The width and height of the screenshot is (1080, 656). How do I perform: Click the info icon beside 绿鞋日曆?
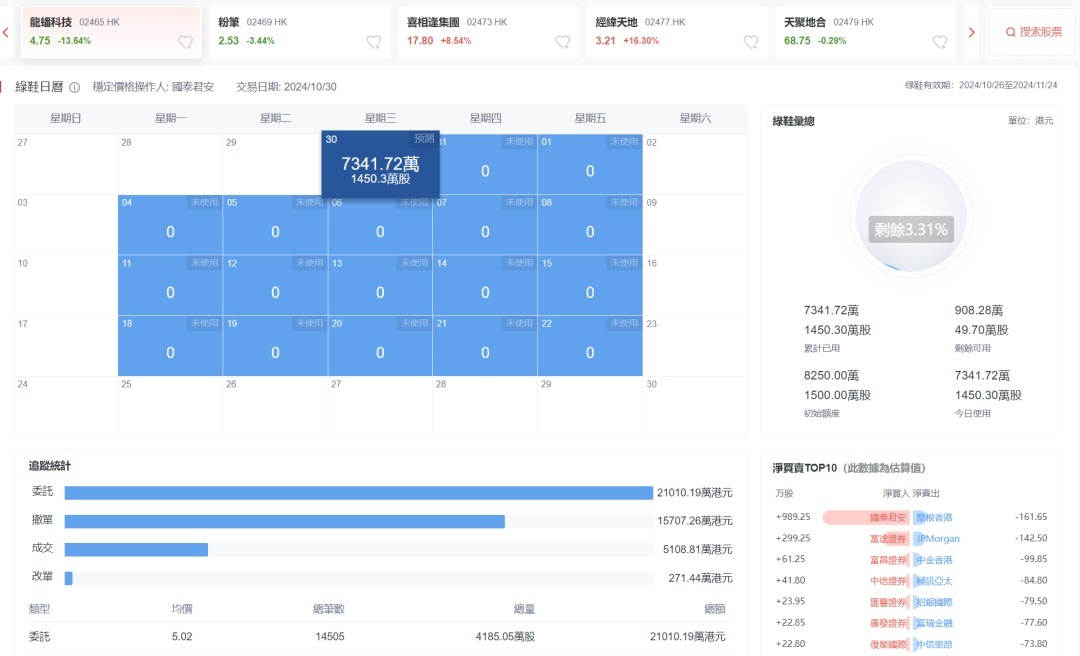[75, 87]
